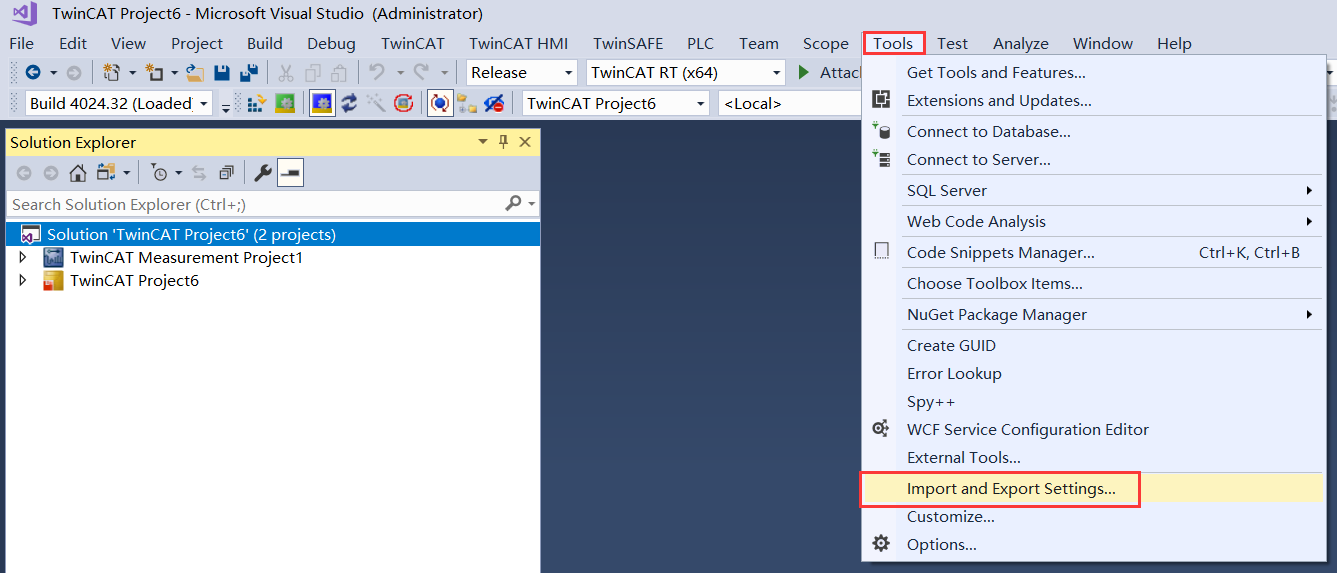Choose Customize menu entry
Viewport: 1337px width, 573px height.
click(x=1092, y=516)
